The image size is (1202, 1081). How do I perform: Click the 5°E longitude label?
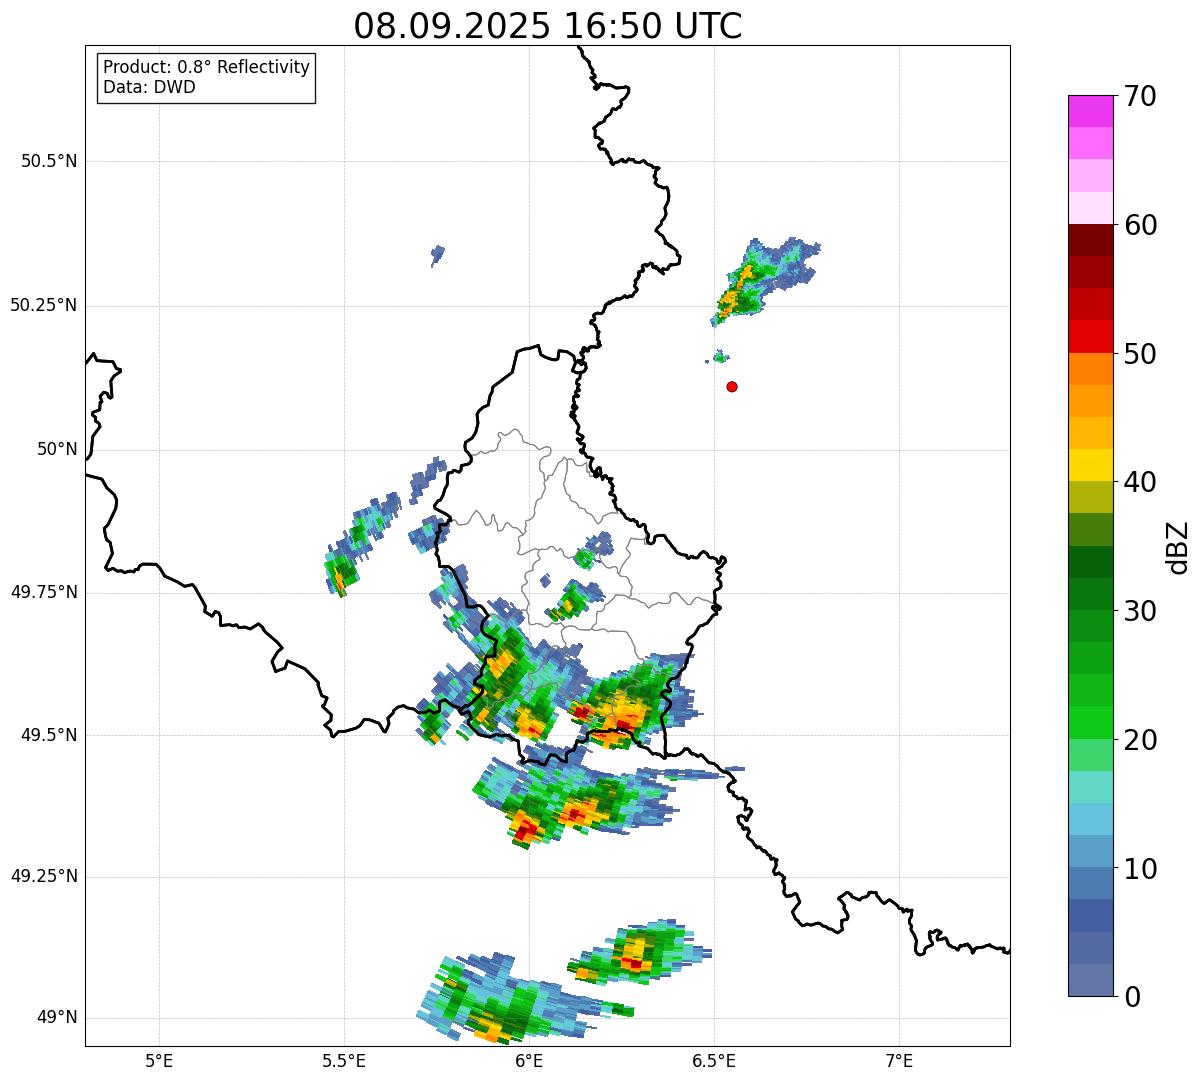coord(159,1060)
